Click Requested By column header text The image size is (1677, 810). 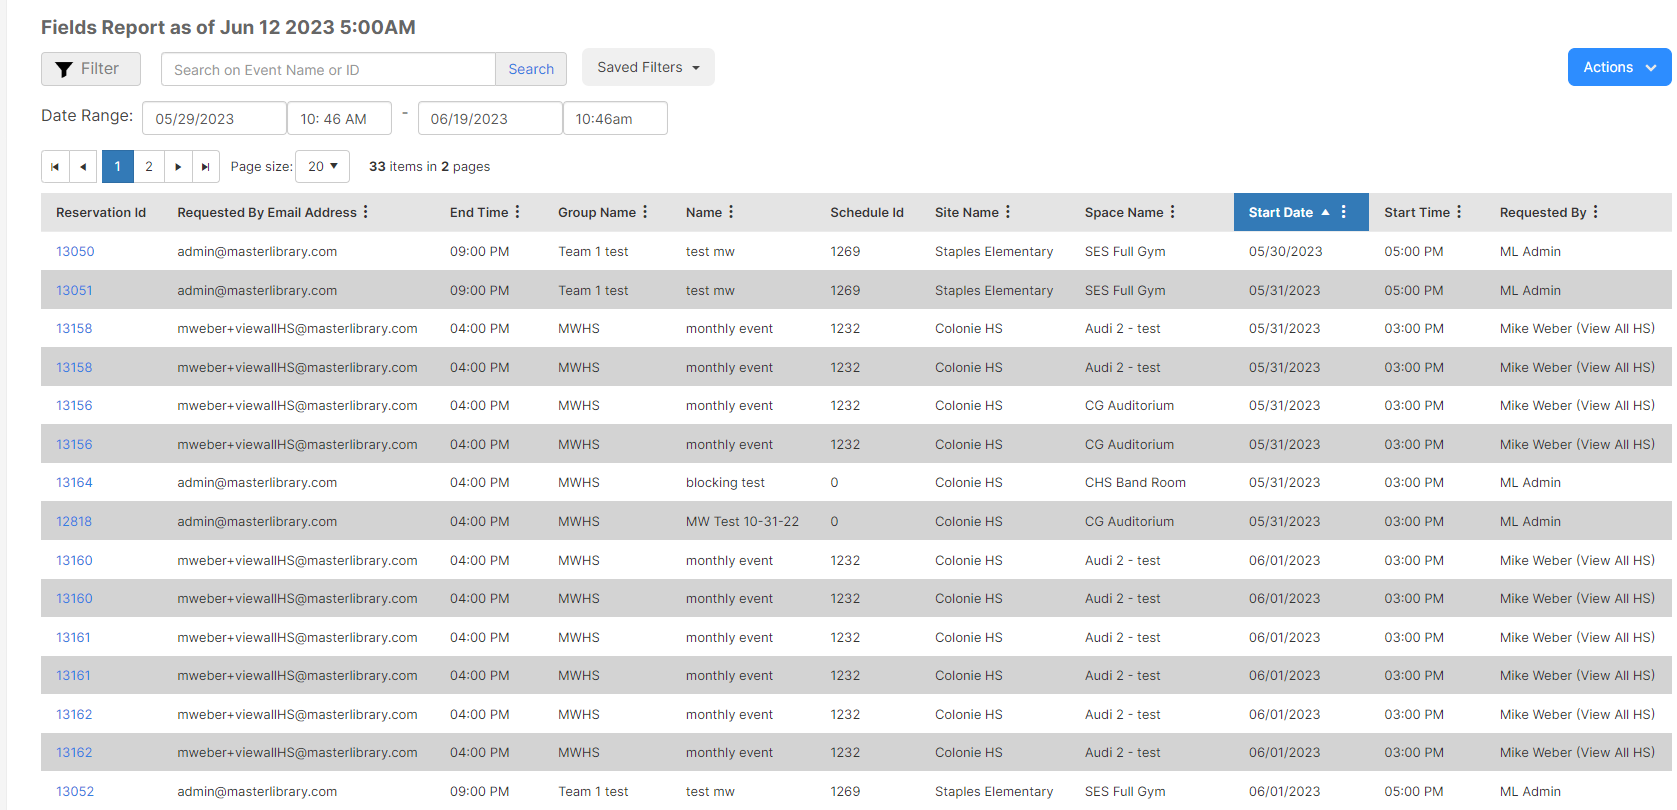point(1543,212)
